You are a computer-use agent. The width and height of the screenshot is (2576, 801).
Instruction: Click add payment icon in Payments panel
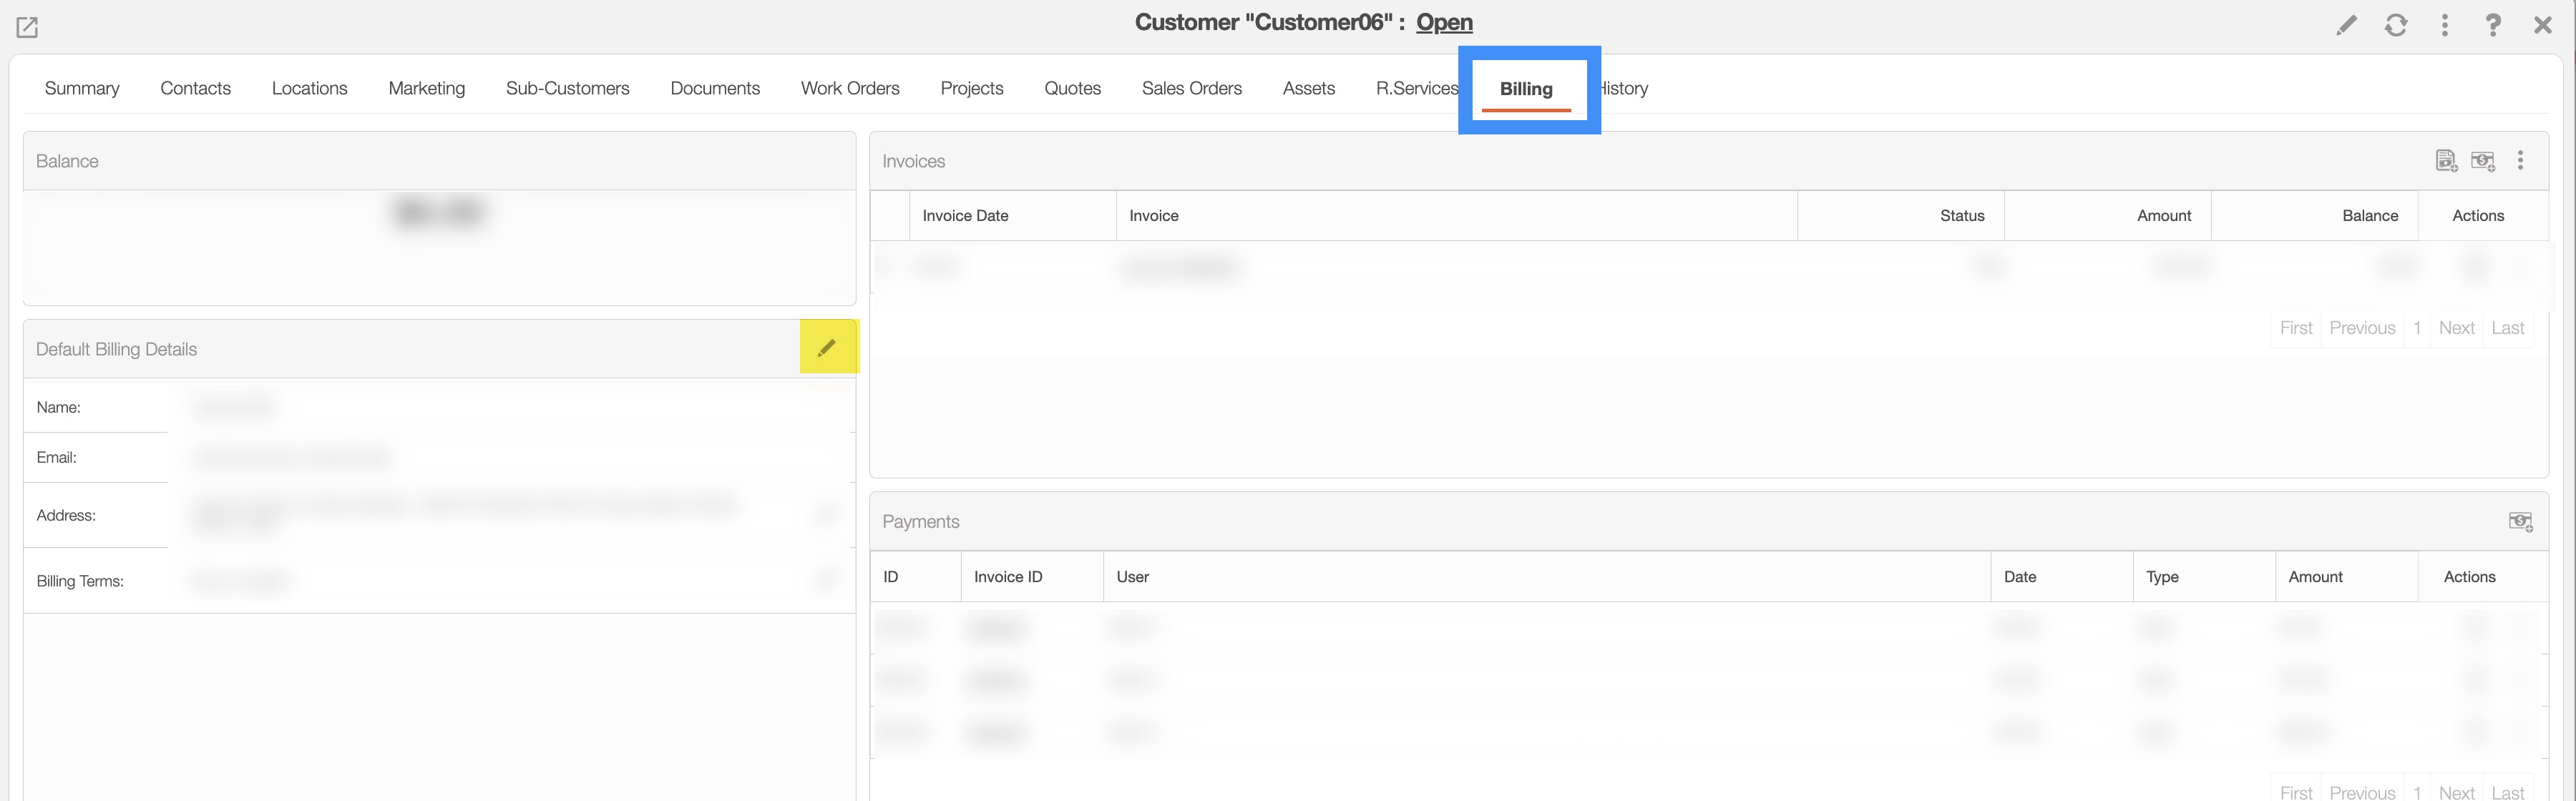pyautogui.click(x=2520, y=521)
